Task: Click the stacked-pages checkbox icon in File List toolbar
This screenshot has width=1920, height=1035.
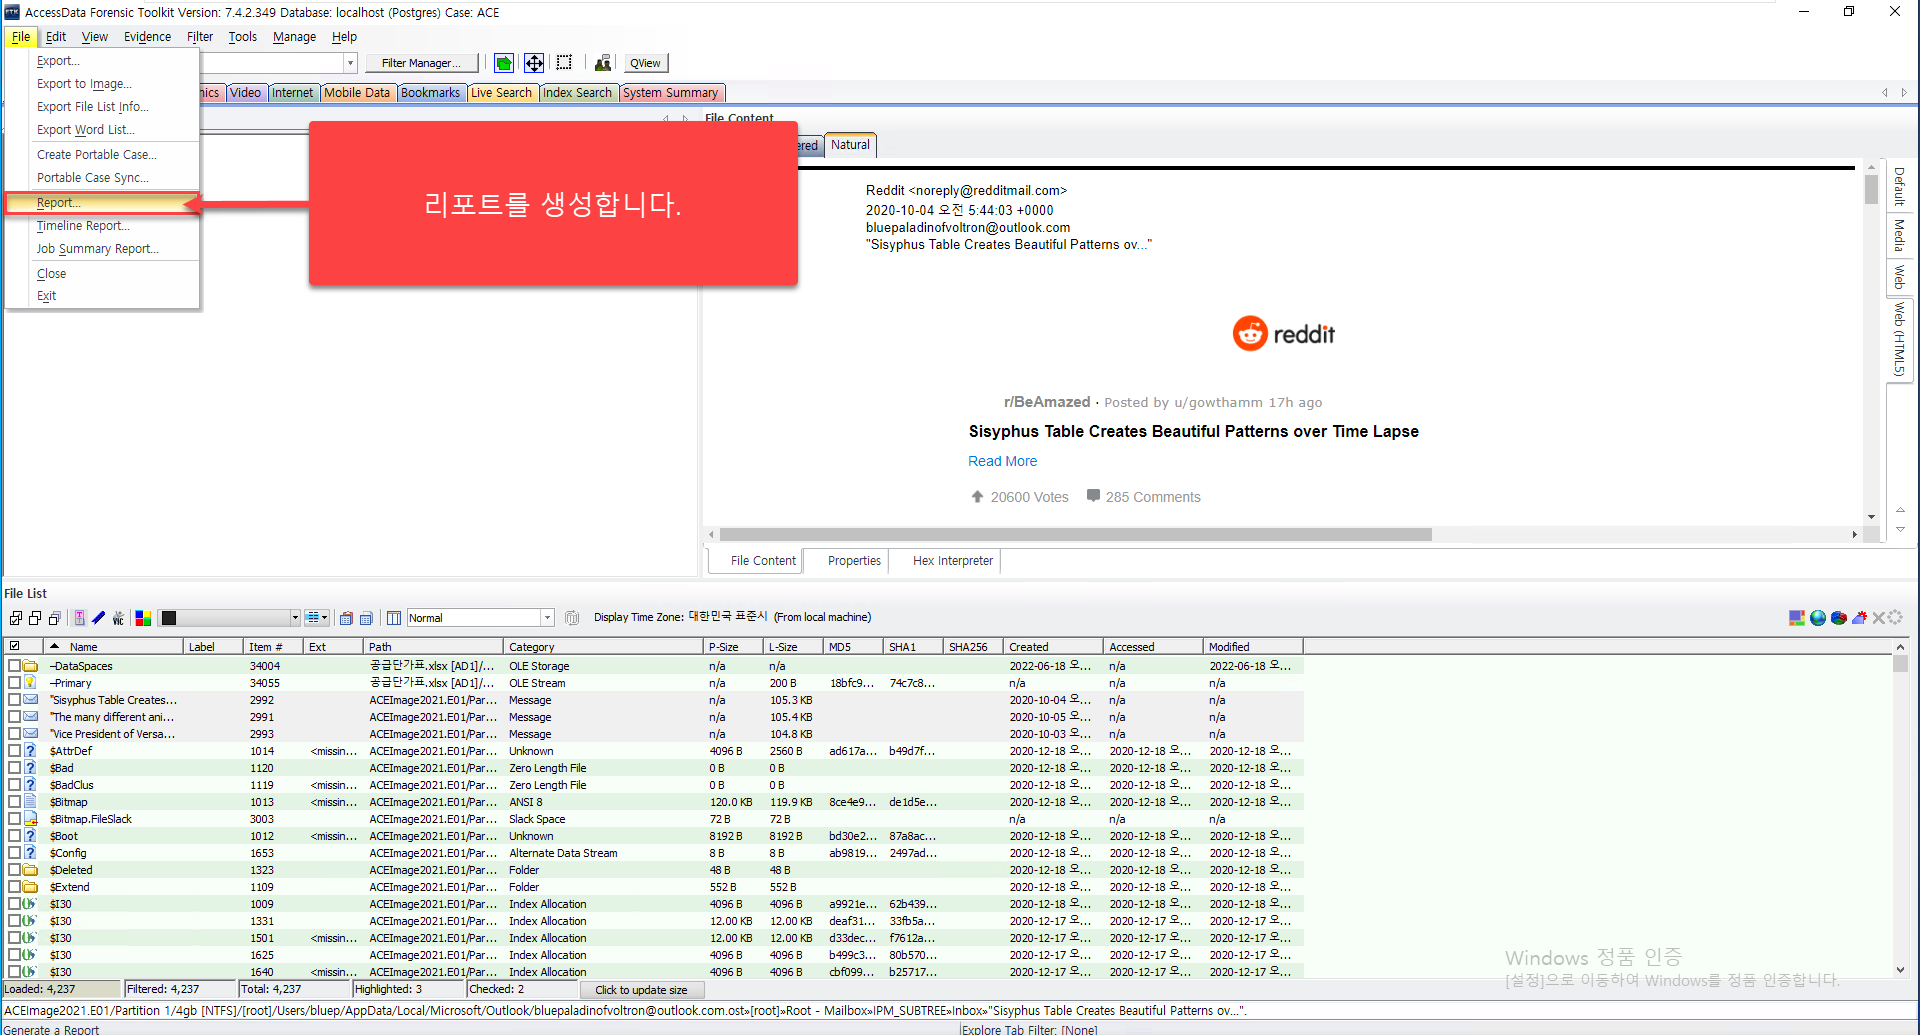Action: coord(55,618)
